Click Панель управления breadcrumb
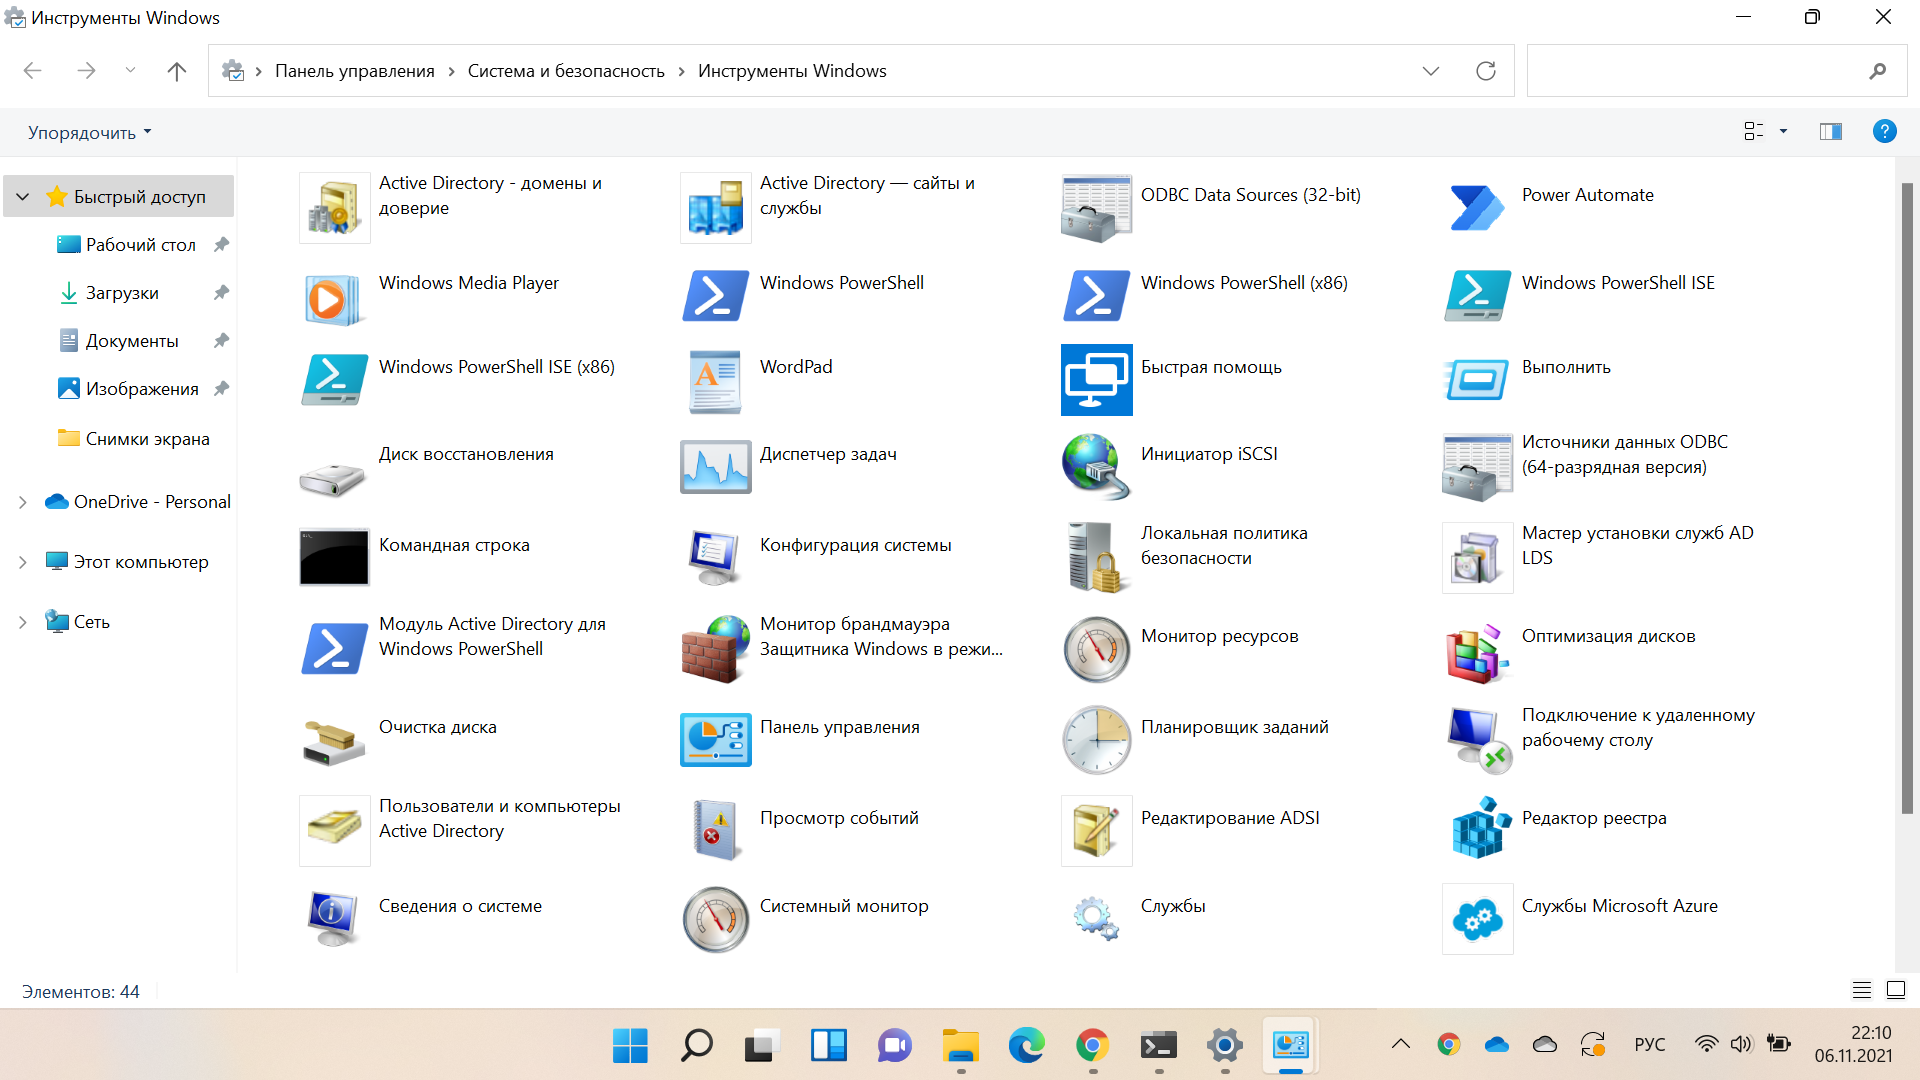This screenshot has height=1080, width=1920. pyautogui.click(x=354, y=71)
